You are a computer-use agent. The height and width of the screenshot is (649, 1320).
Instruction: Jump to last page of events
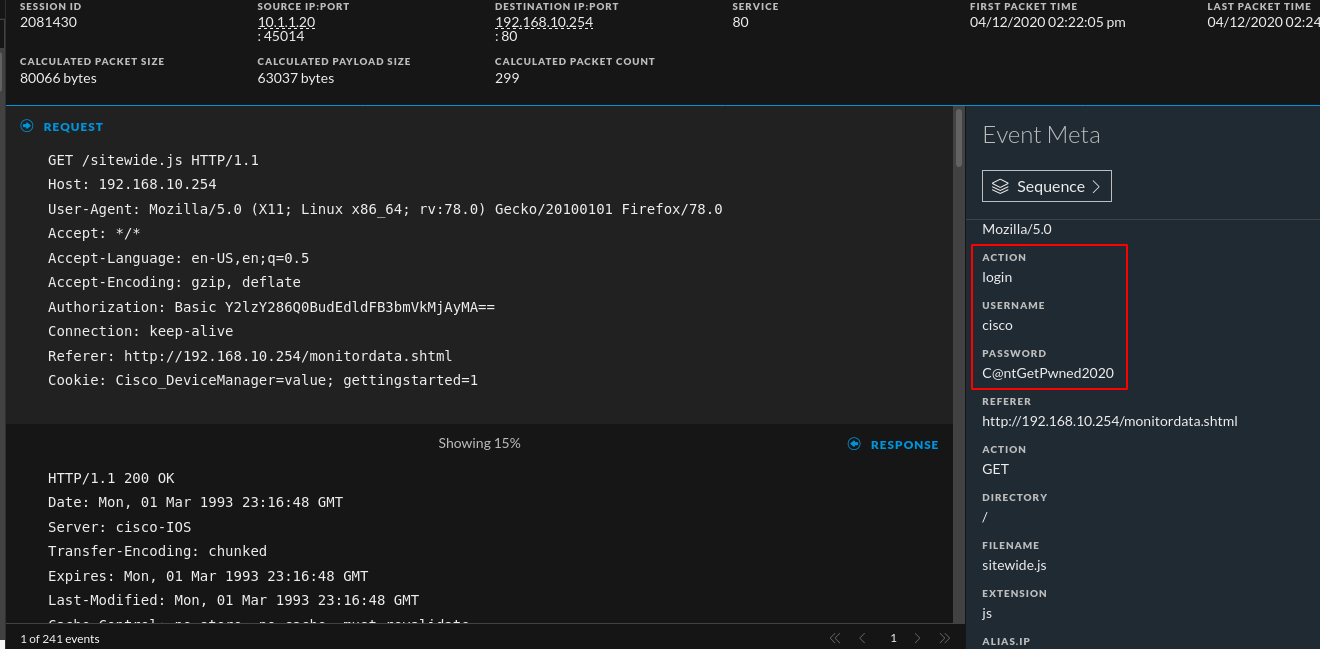(x=944, y=638)
